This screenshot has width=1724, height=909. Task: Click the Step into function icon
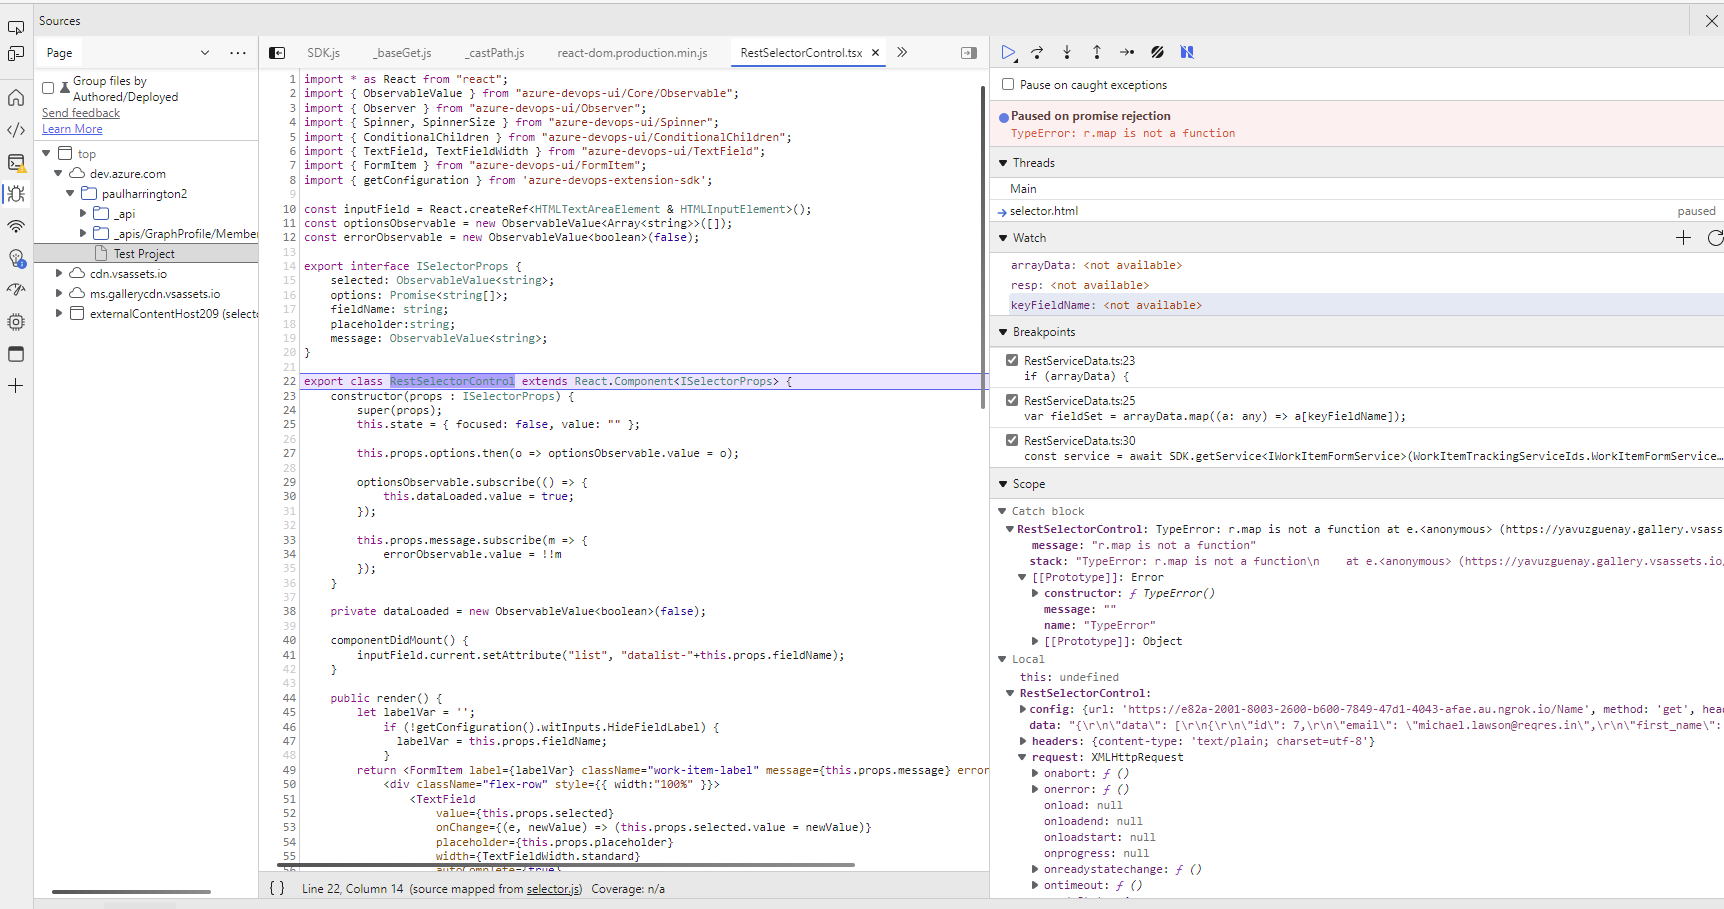pyautogui.click(x=1067, y=52)
